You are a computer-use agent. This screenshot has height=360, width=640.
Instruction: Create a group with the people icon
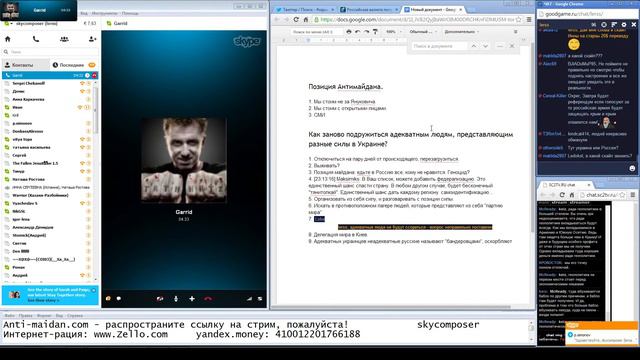tap(64, 39)
